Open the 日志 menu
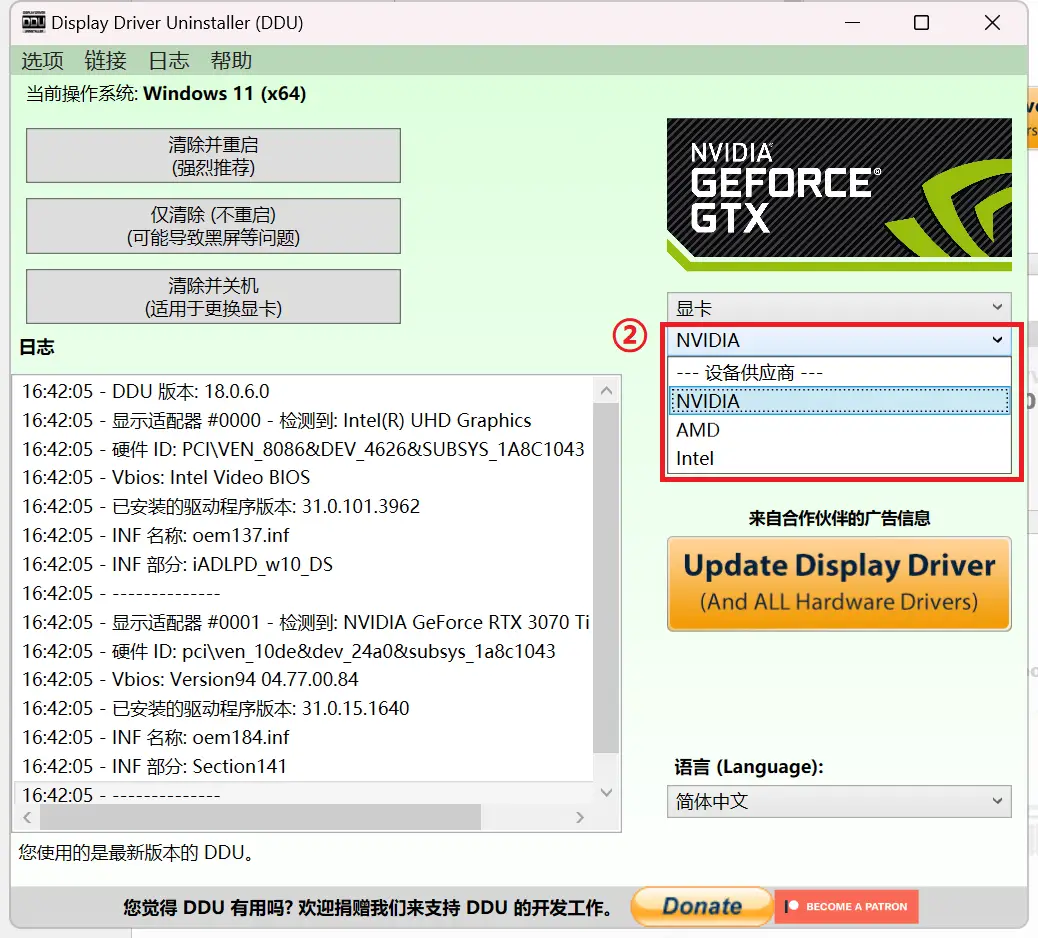This screenshot has height=938, width=1038. [x=168, y=60]
